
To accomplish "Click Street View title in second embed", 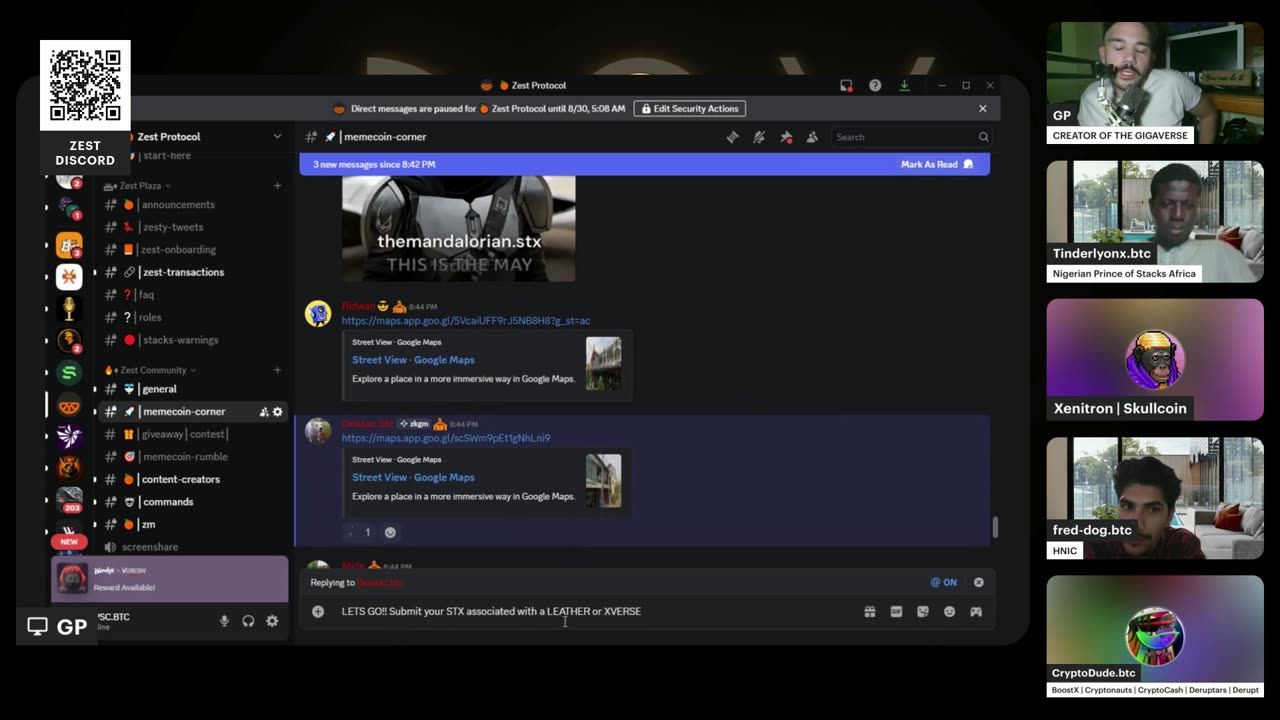I will click(x=413, y=478).
